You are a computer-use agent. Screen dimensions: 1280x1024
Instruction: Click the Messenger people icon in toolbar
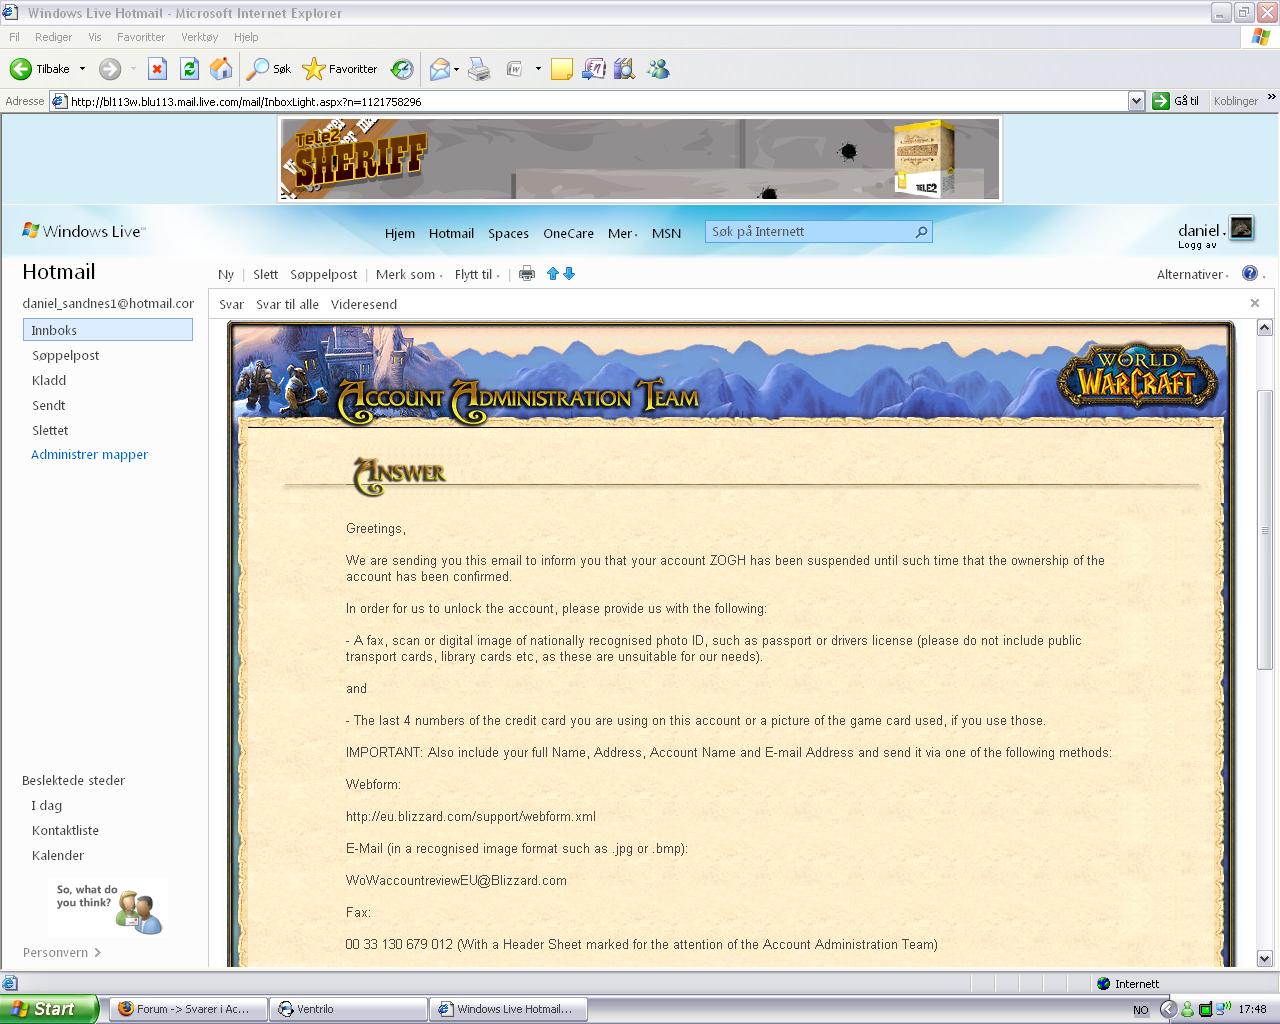[658, 69]
